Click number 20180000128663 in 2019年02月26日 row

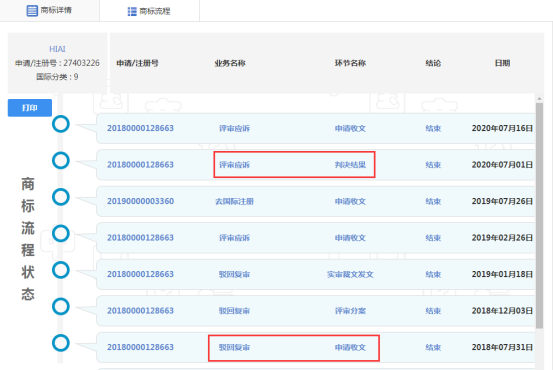pyautogui.click(x=140, y=238)
